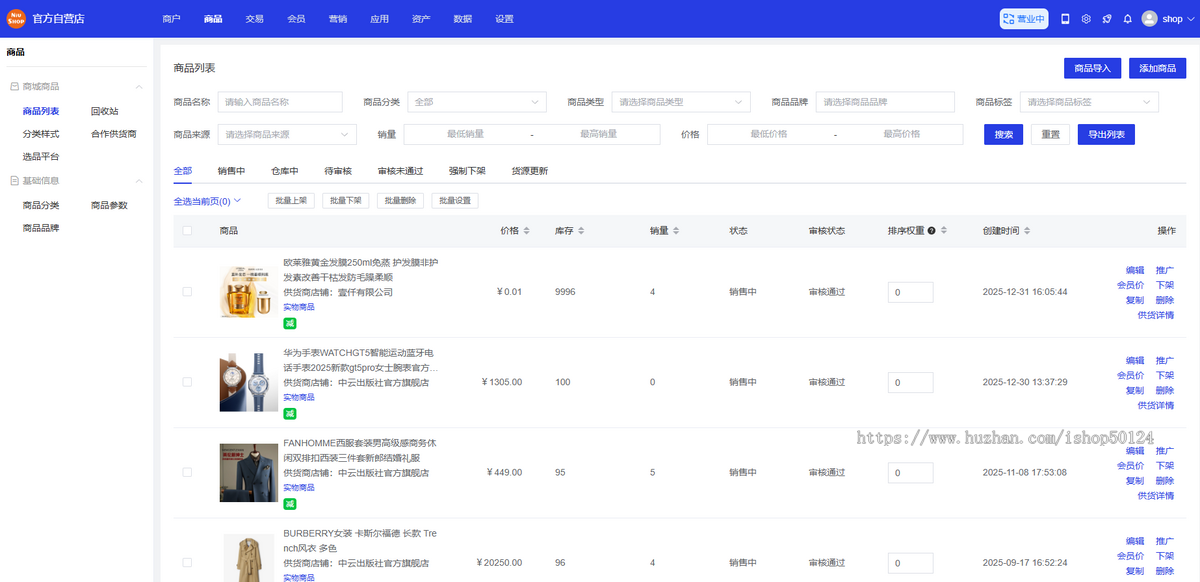The image size is (1200, 582).
Task: Sort by 创建时间 column arrows
Action: coord(1027,231)
